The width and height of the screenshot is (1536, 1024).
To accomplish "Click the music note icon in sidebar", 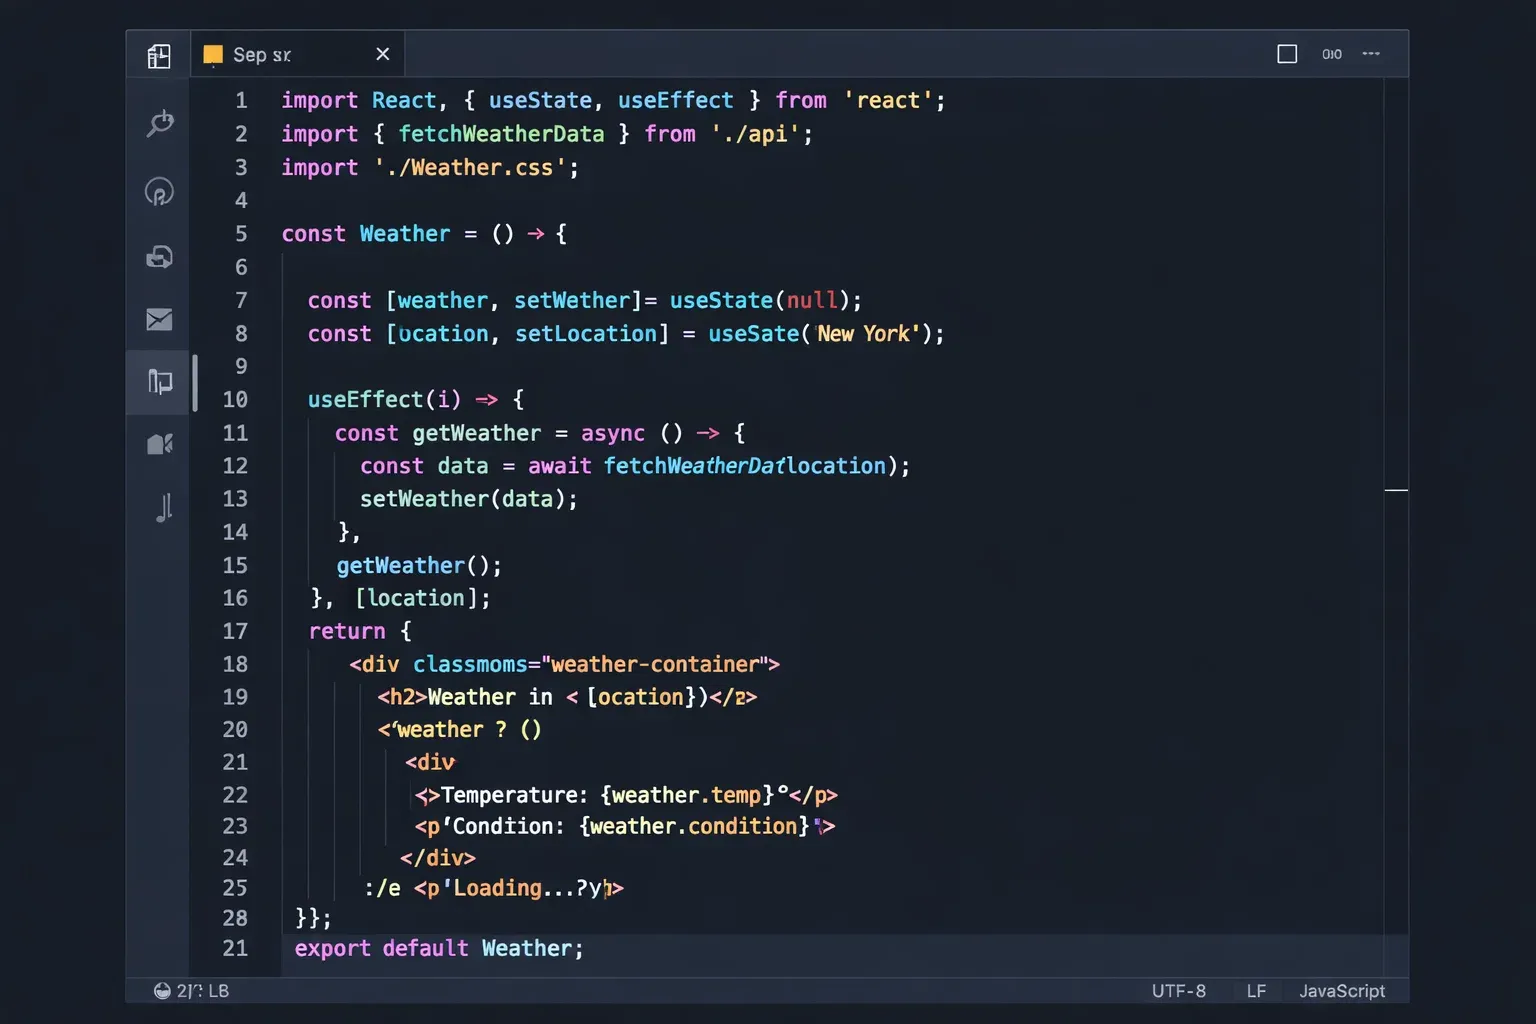I will (x=164, y=508).
